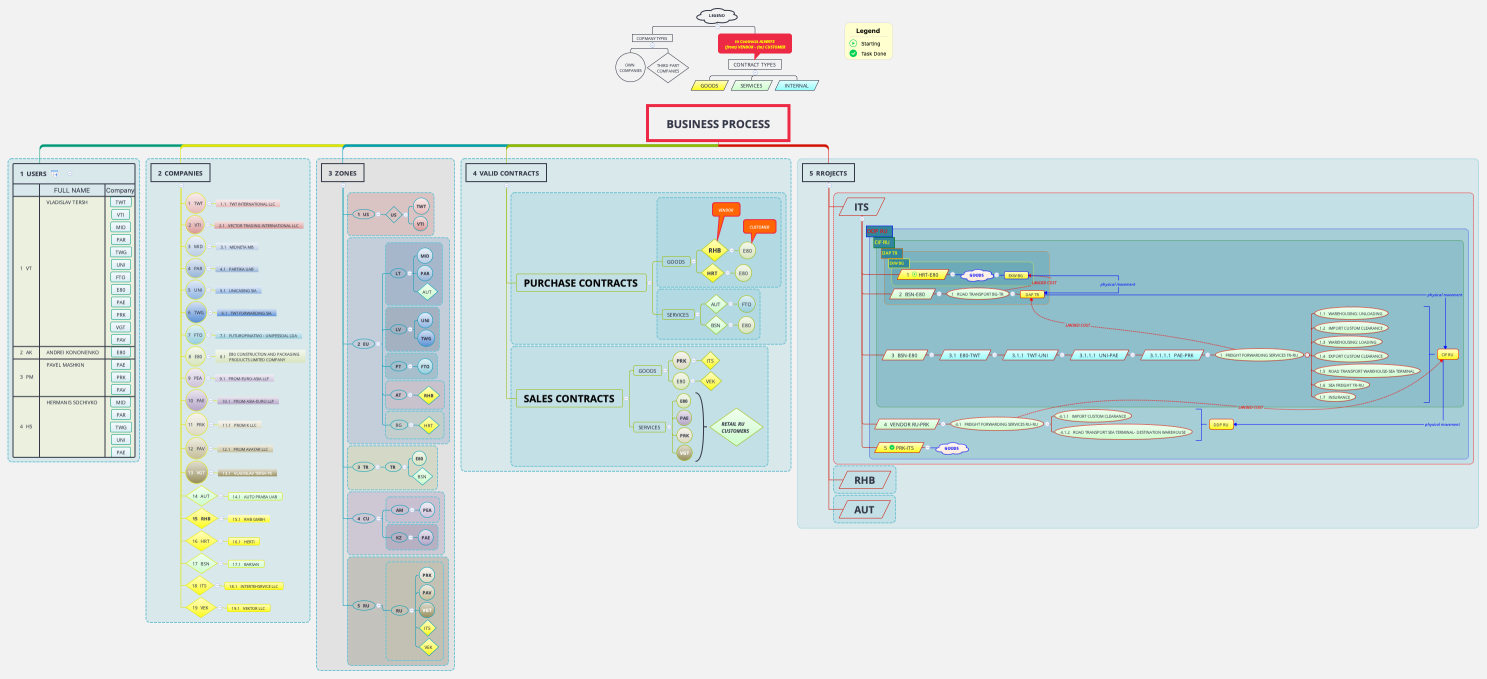
Task: Click the Starting play icon in the Legend
Action: 853,43
